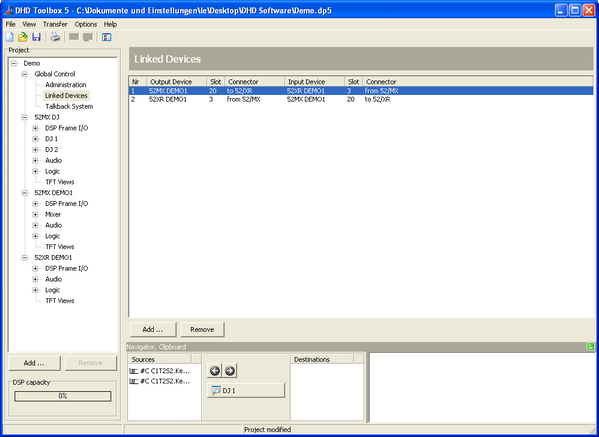Click the Save floppy disk icon
This screenshot has height=437, width=599.
tap(36, 37)
